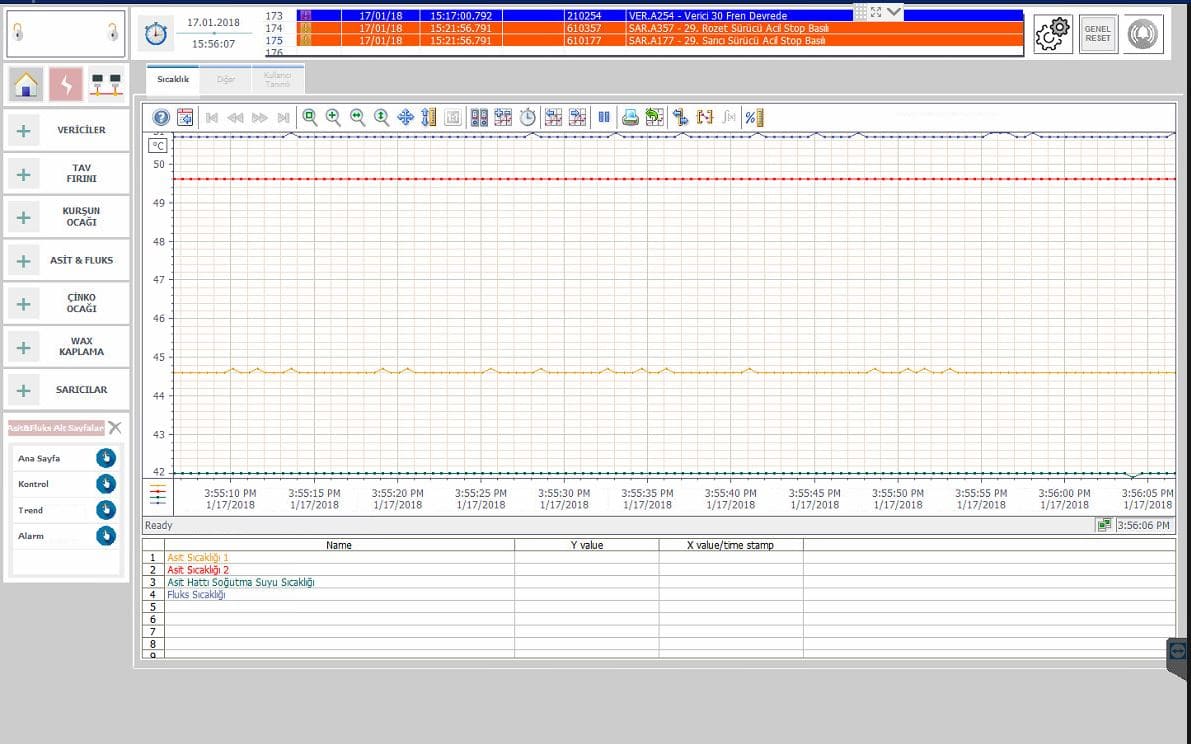
Task: Open the Diğer tab
Action: pos(226,79)
